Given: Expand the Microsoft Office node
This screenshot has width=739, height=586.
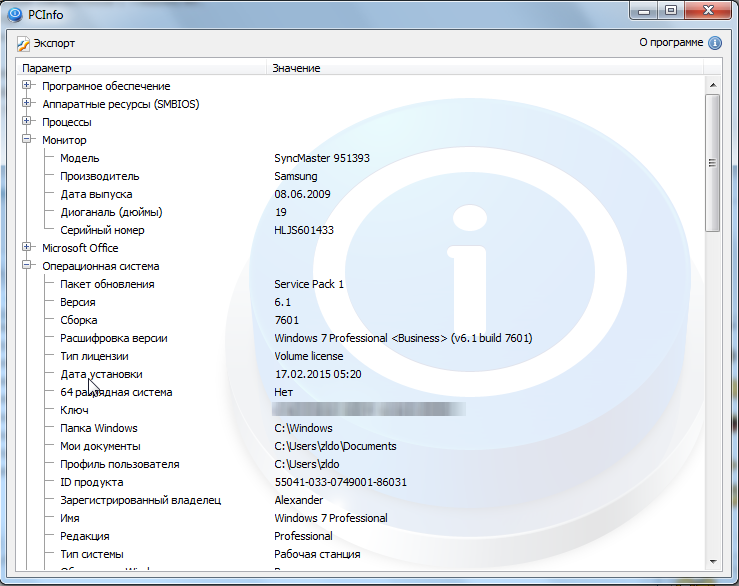Looking at the screenshot, I should coord(27,248).
